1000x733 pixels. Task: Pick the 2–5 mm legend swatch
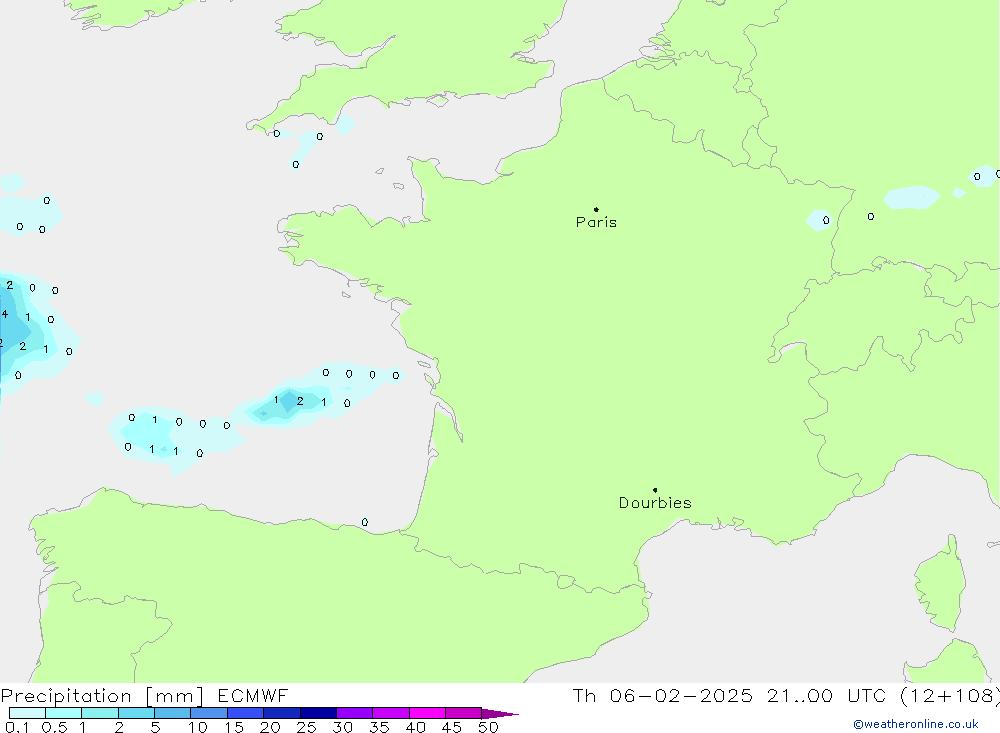pyautogui.click(x=136, y=713)
